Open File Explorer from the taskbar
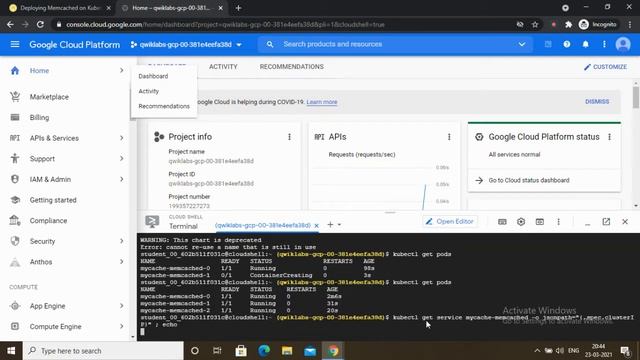The width and height of the screenshot is (640, 360). coord(287,351)
